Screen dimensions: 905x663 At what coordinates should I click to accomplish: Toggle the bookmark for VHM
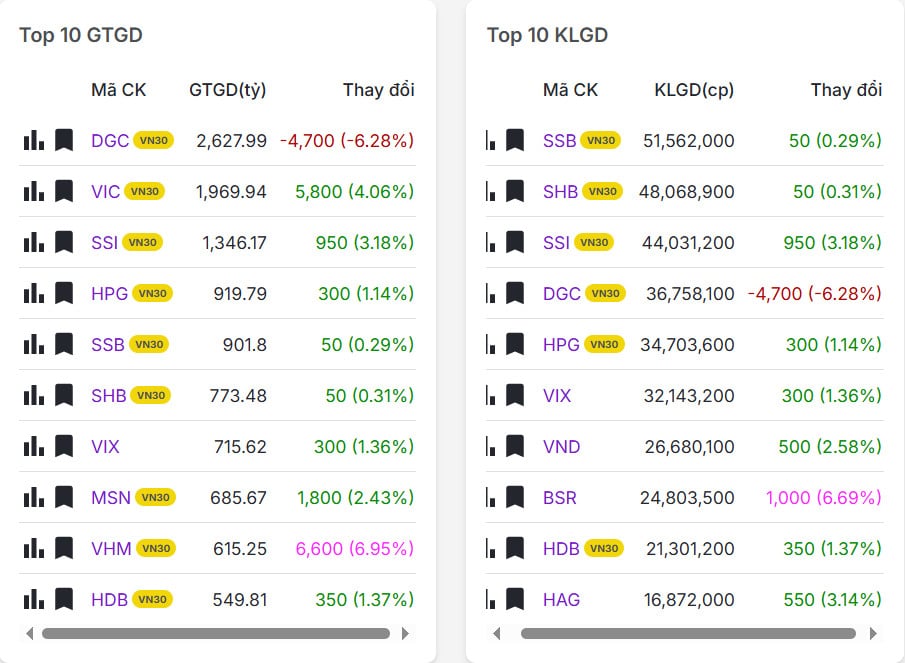65,548
